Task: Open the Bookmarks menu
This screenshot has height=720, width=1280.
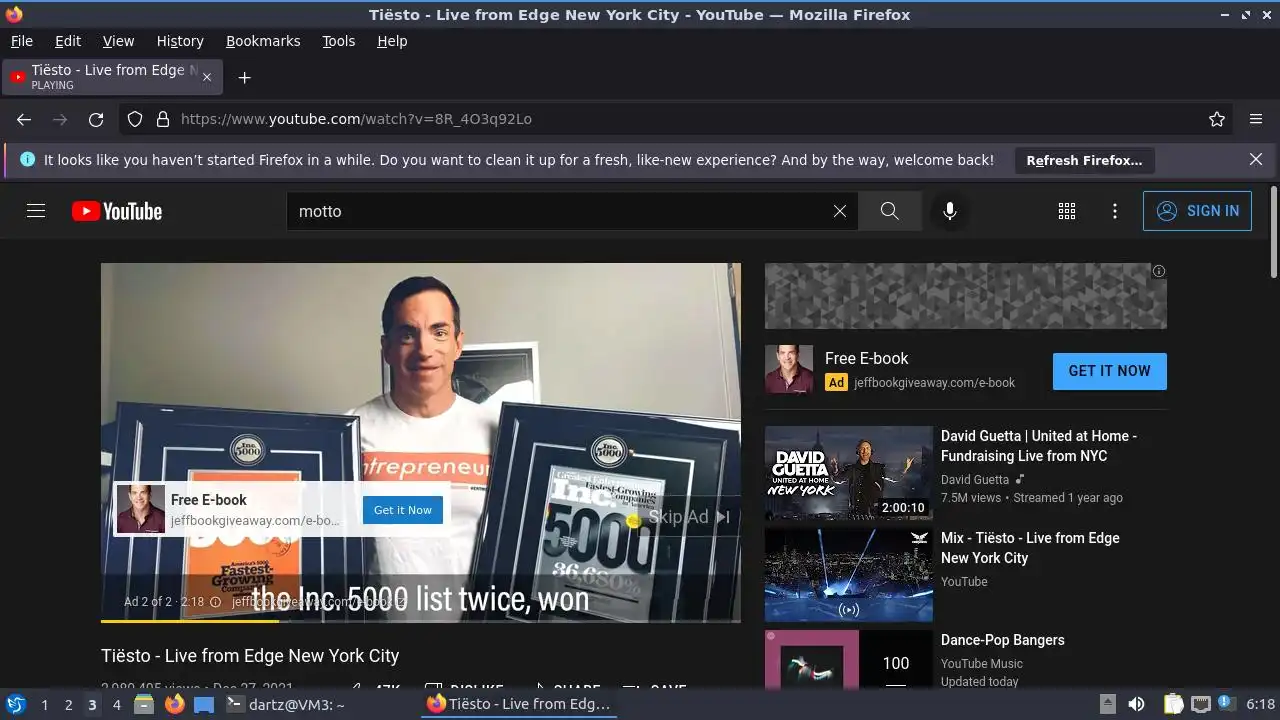Action: [x=263, y=41]
